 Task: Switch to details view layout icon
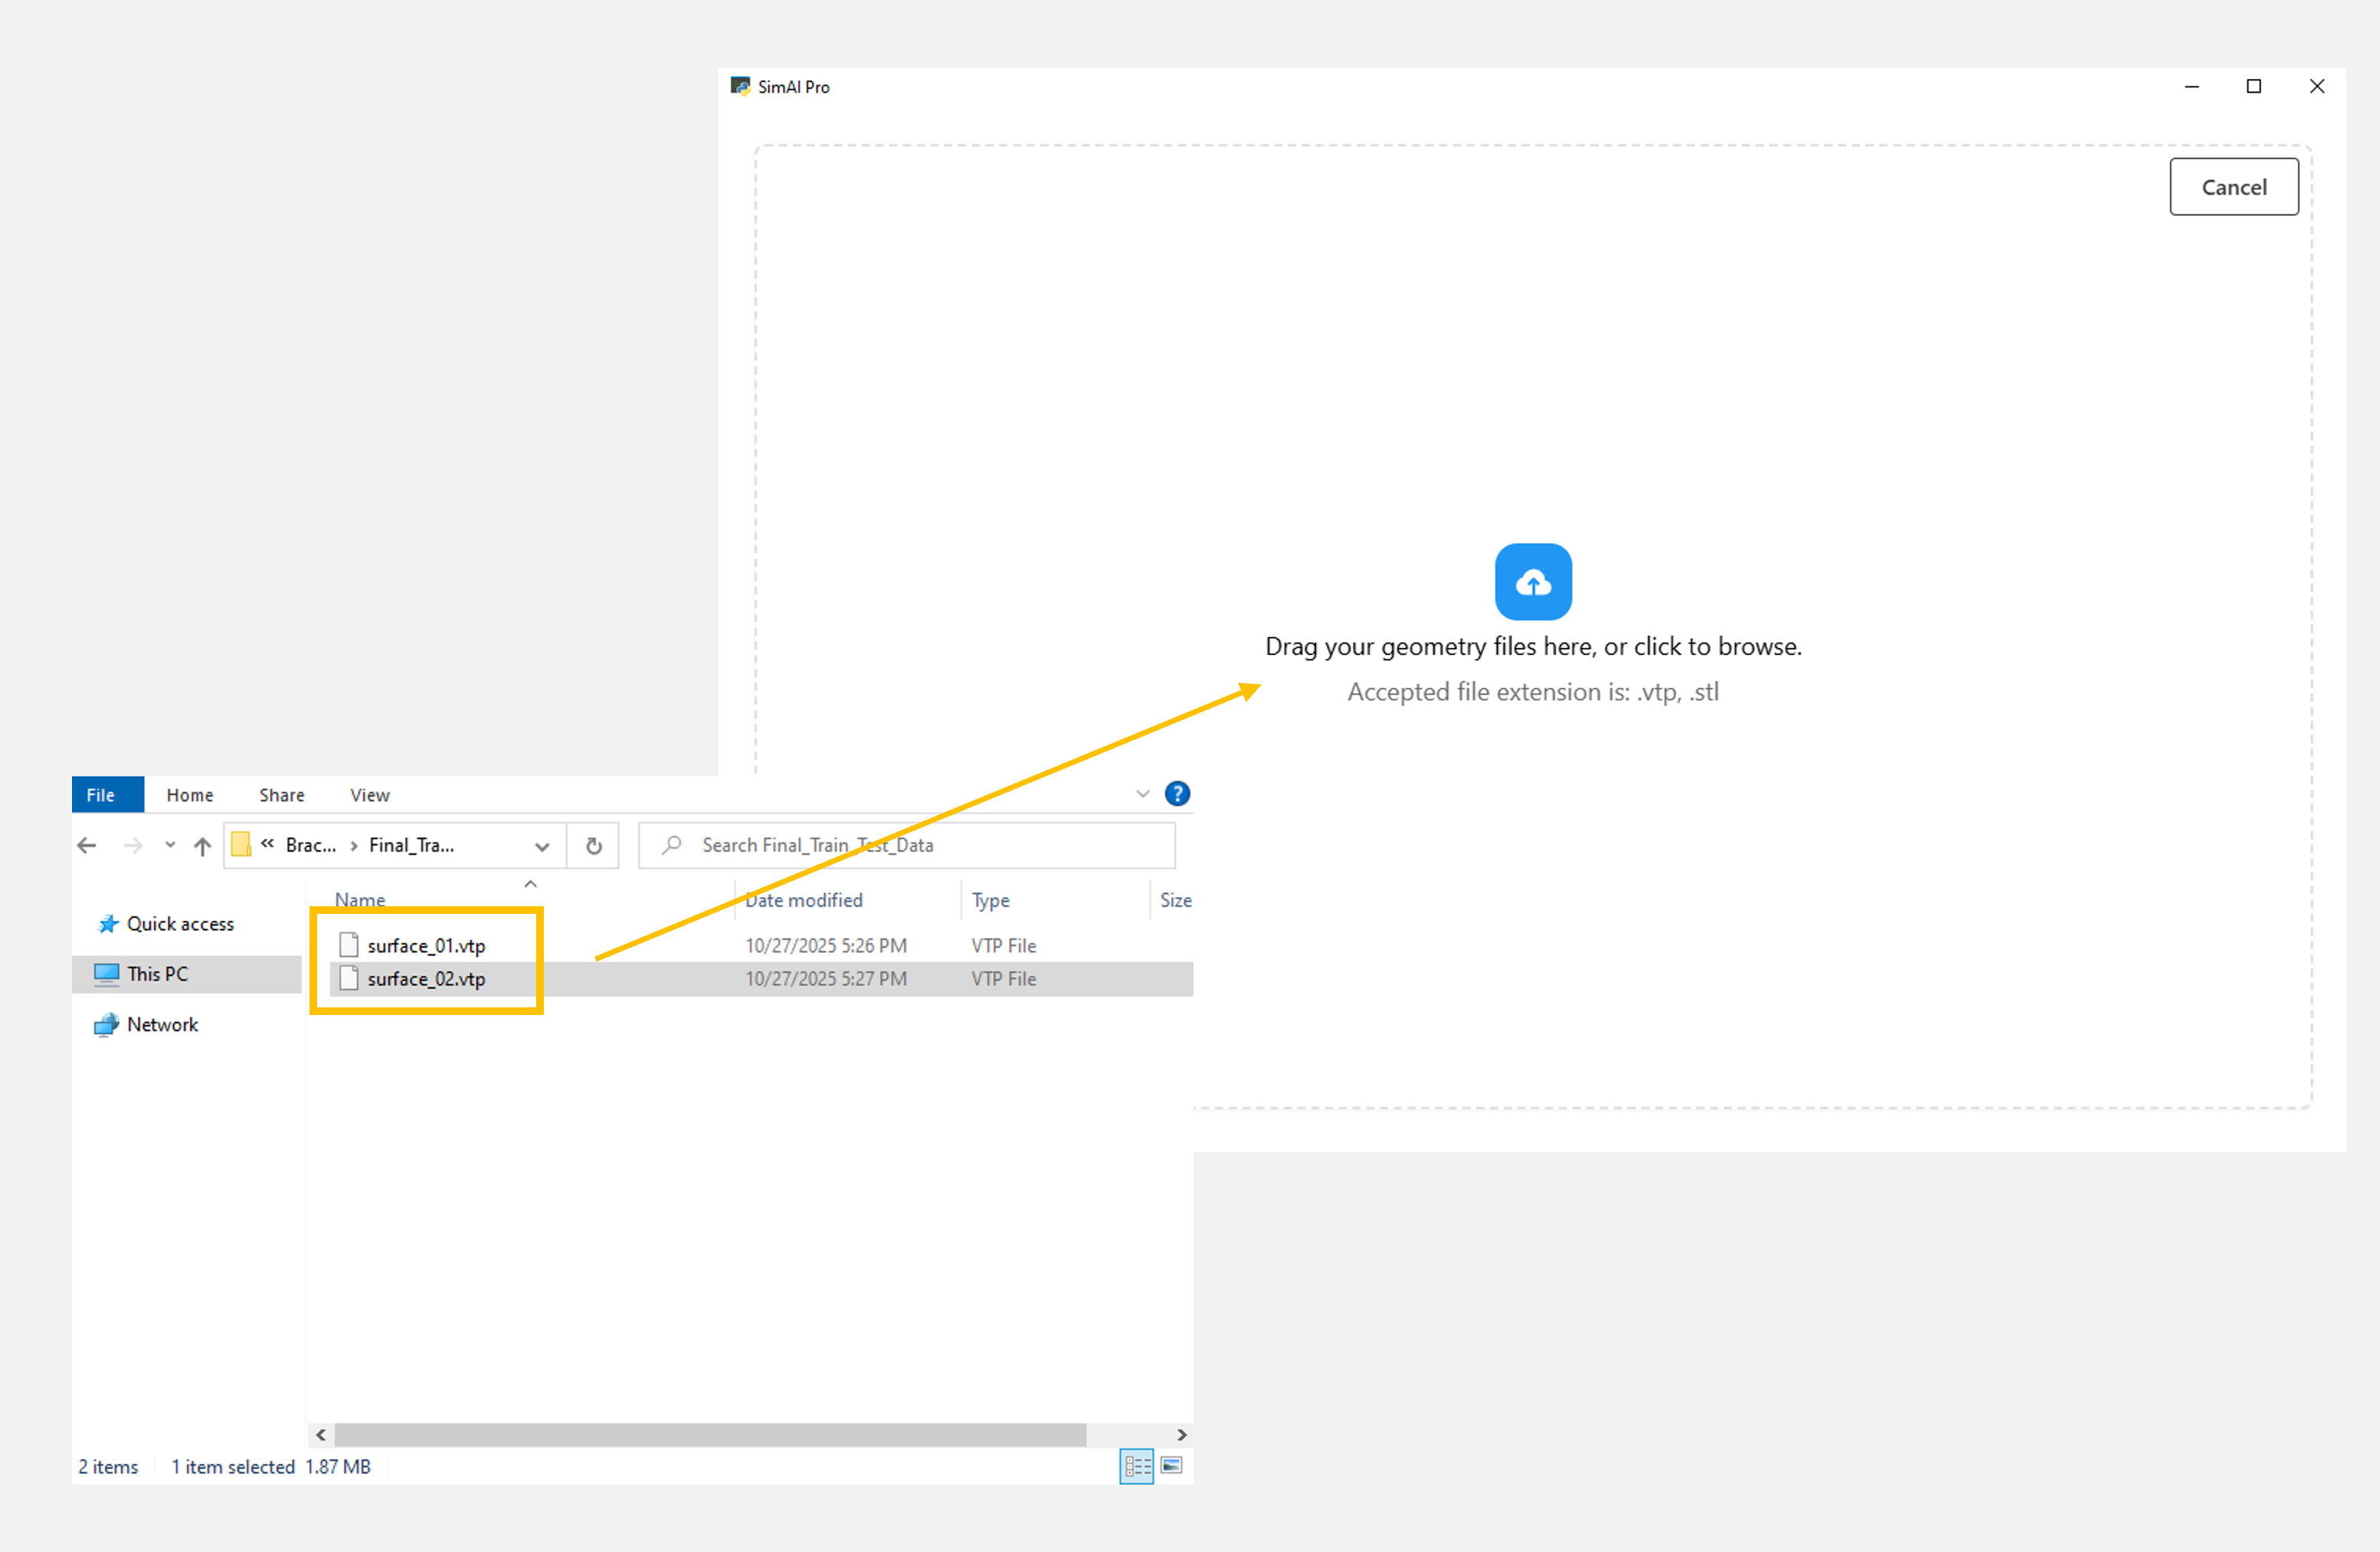coord(1136,1465)
